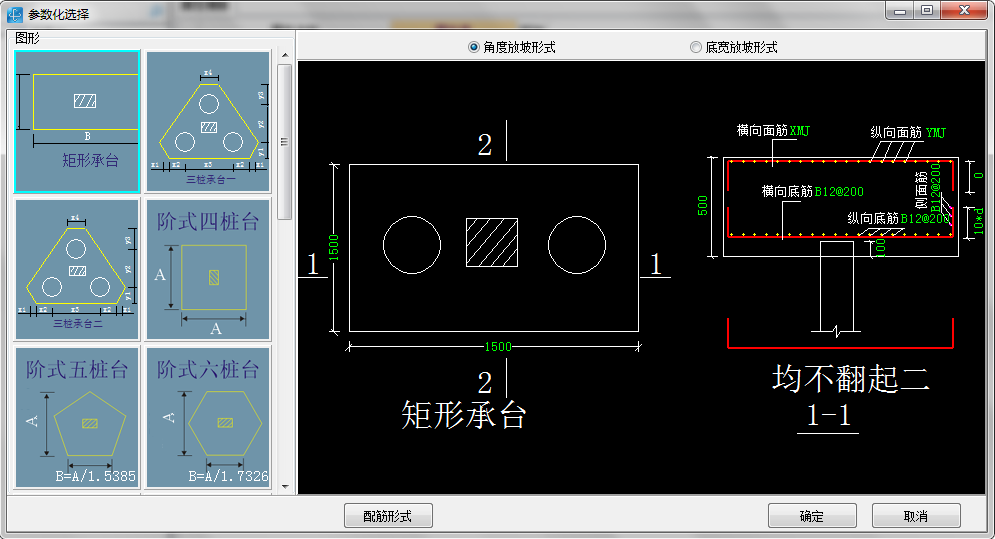
Task: Click the thumbnail list scroll-down arrow
Action: pos(285,487)
